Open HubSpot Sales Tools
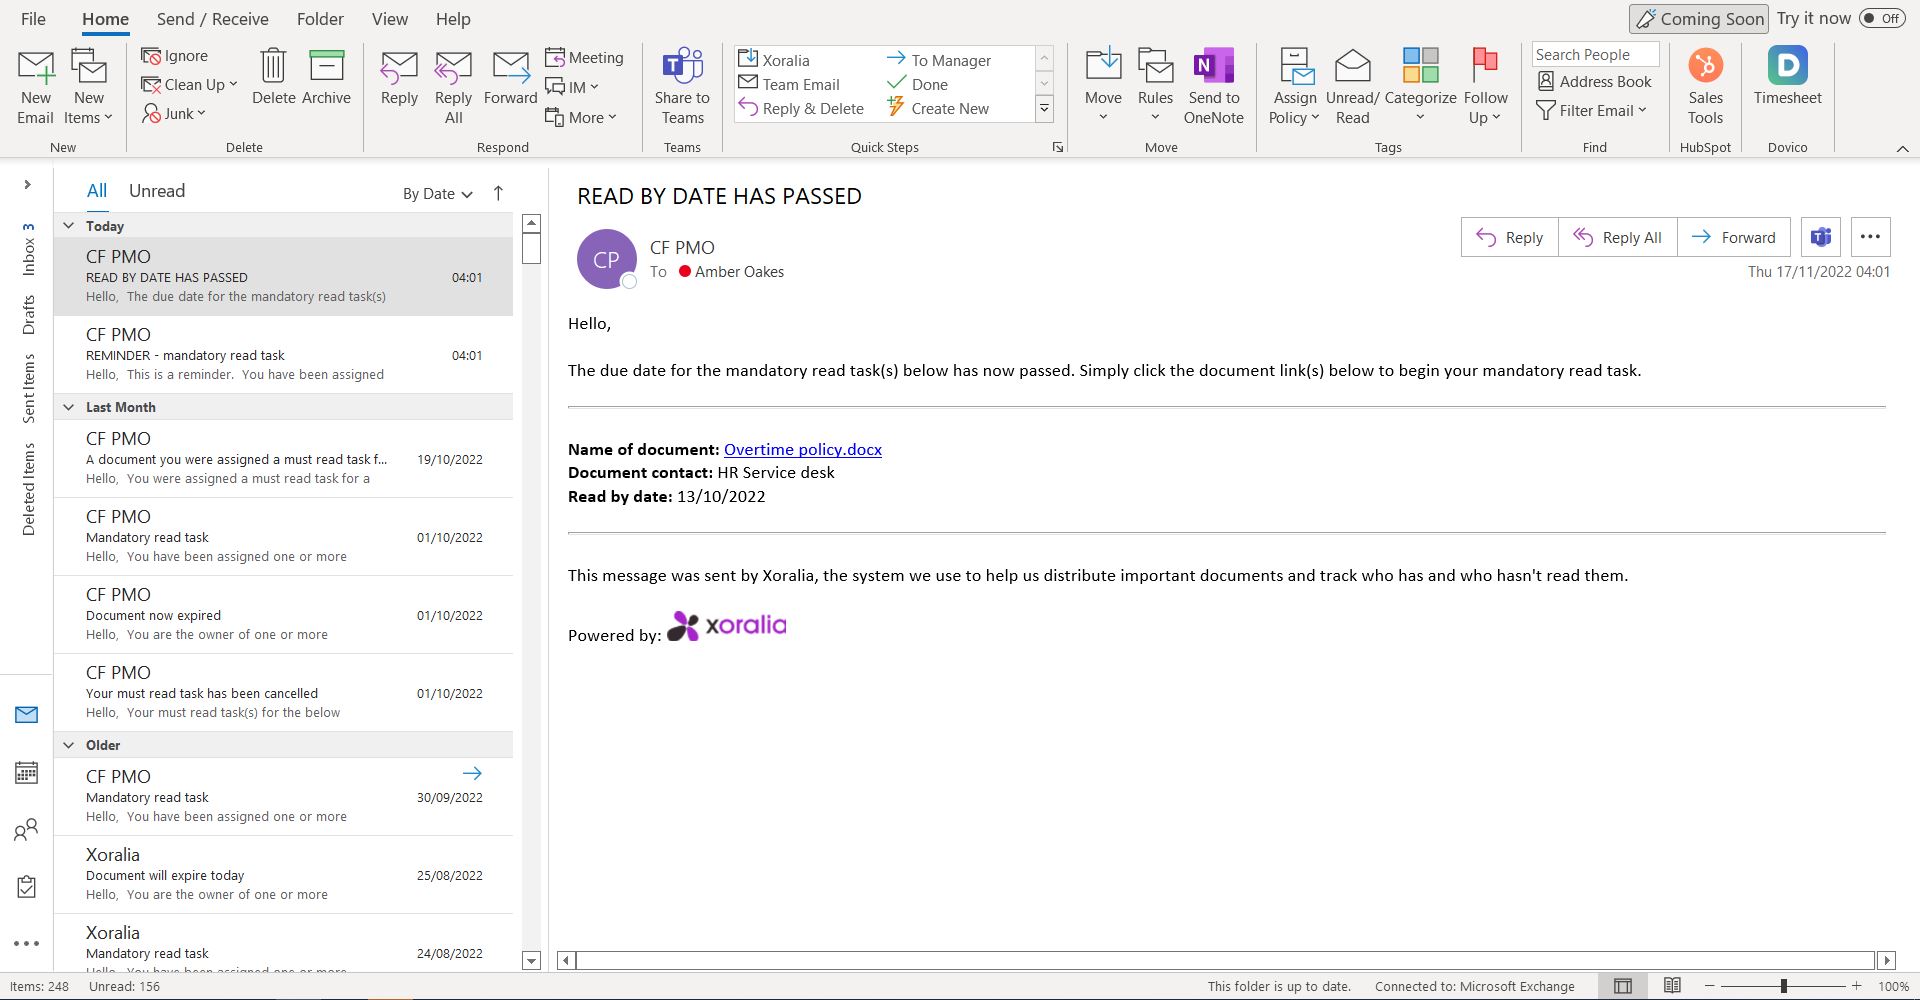 1705,87
